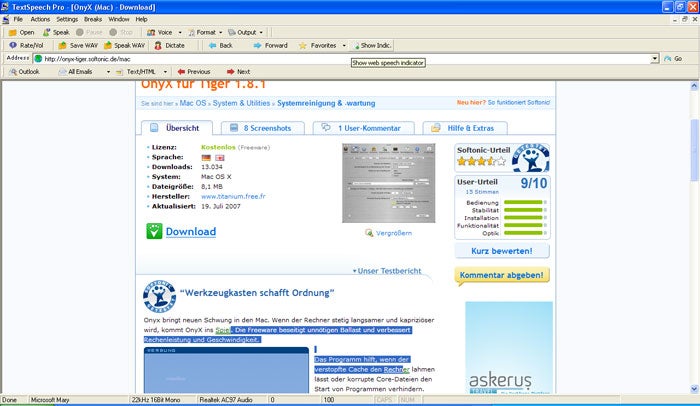
Task: Click the All Emails button
Action: click(x=75, y=71)
